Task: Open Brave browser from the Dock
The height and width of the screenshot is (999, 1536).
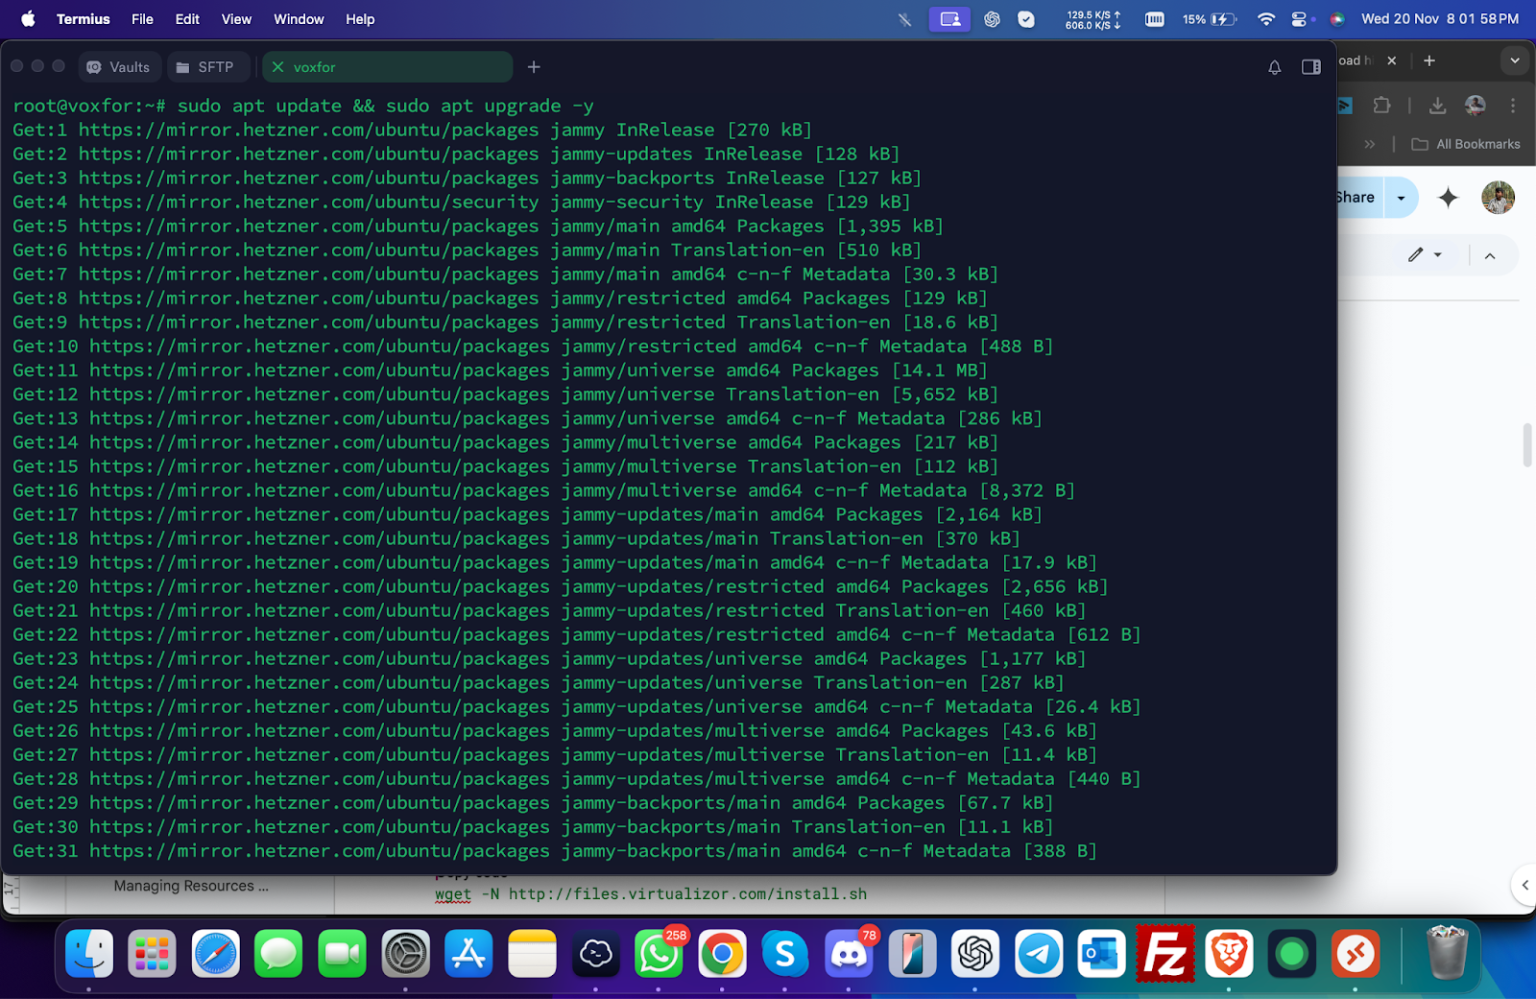Action: pos(1228,954)
